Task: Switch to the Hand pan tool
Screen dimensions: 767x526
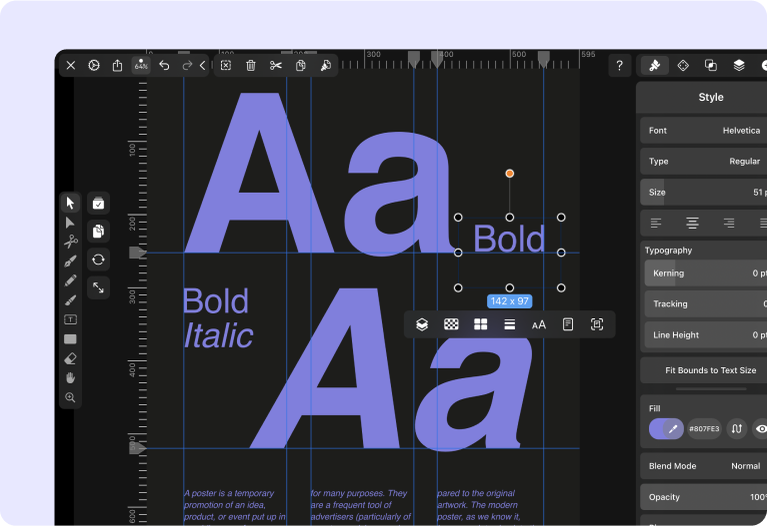Action: coord(70,378)
